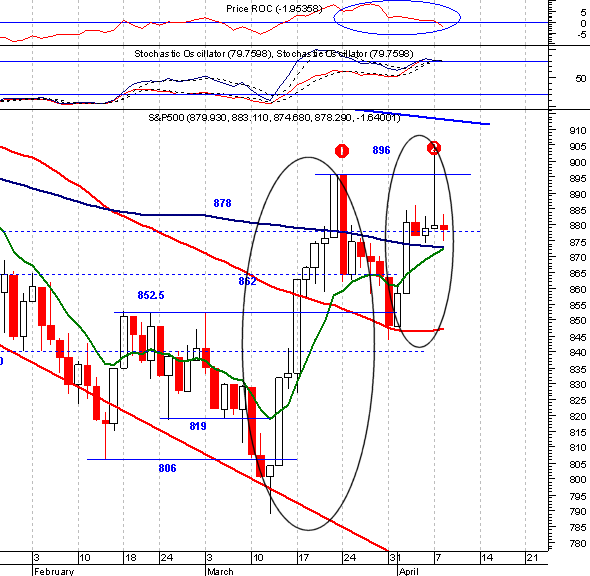Click the S&P500 price data header
The image size is (590, 576).
(274, 118)
